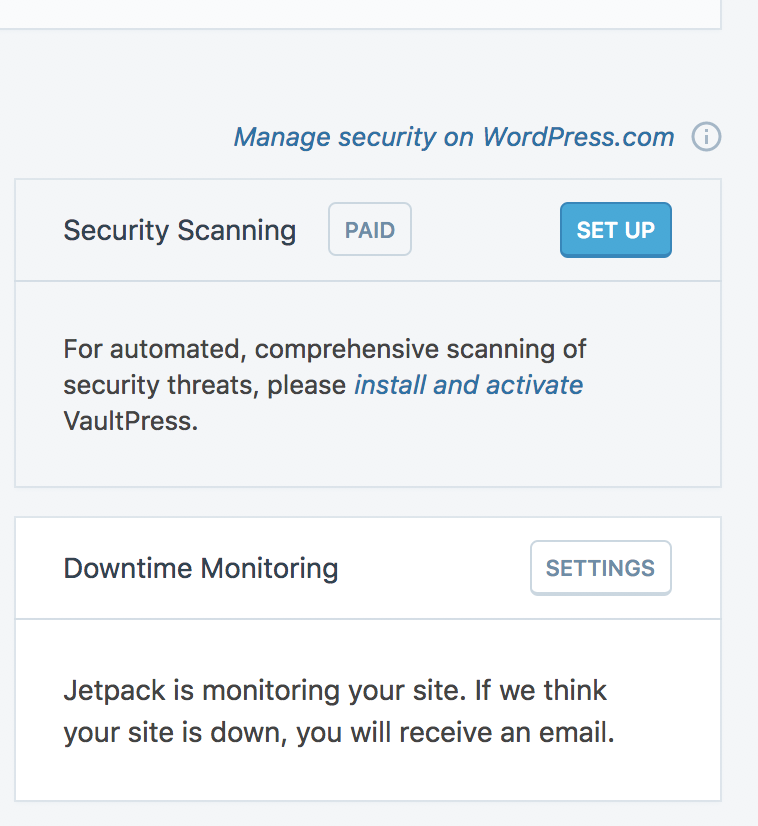Click the SET UP button
The image size is (758, 826).
point(615,230)
